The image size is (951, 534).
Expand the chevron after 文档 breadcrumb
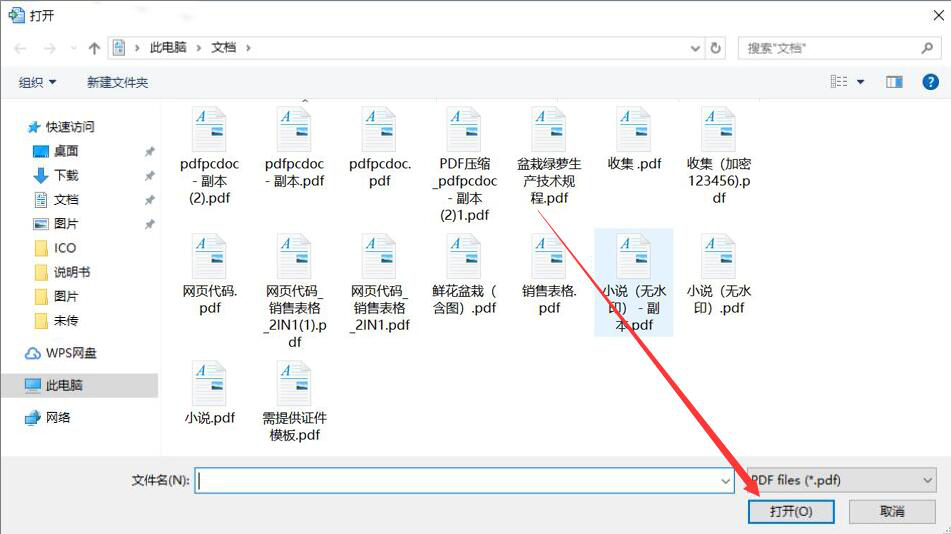[x=248, y=48]
